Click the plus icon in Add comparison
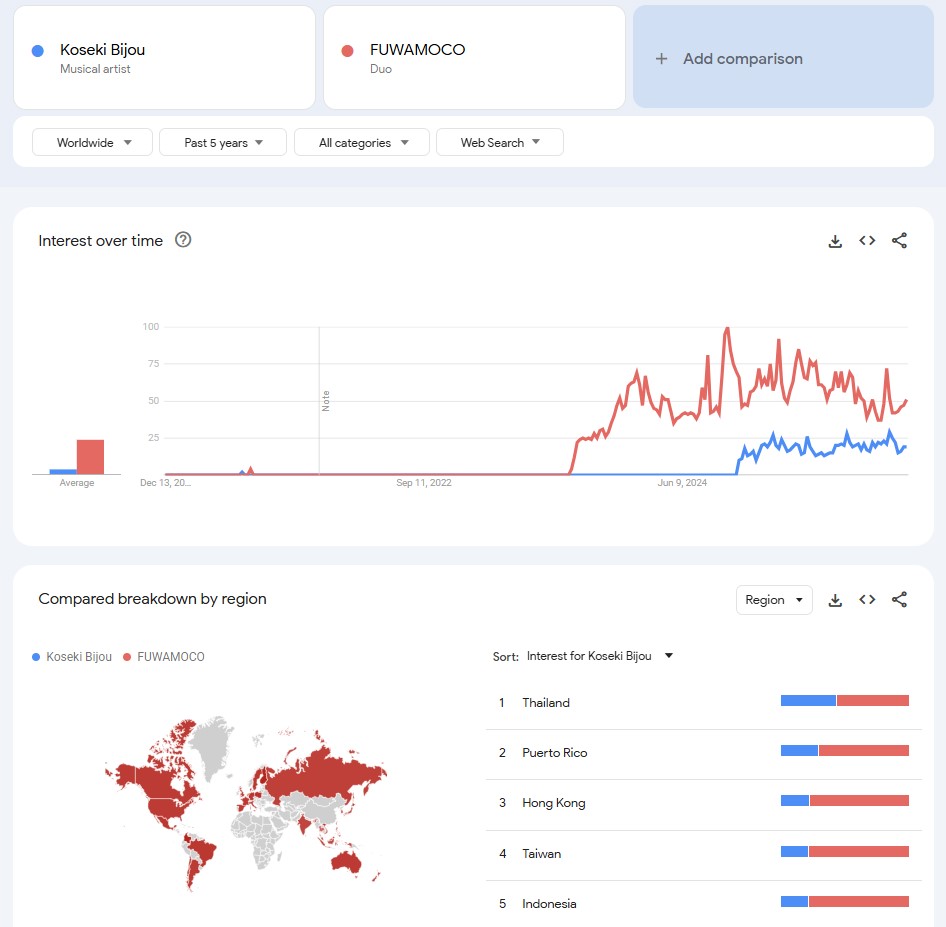946x927 pixels. coord(661,59)
